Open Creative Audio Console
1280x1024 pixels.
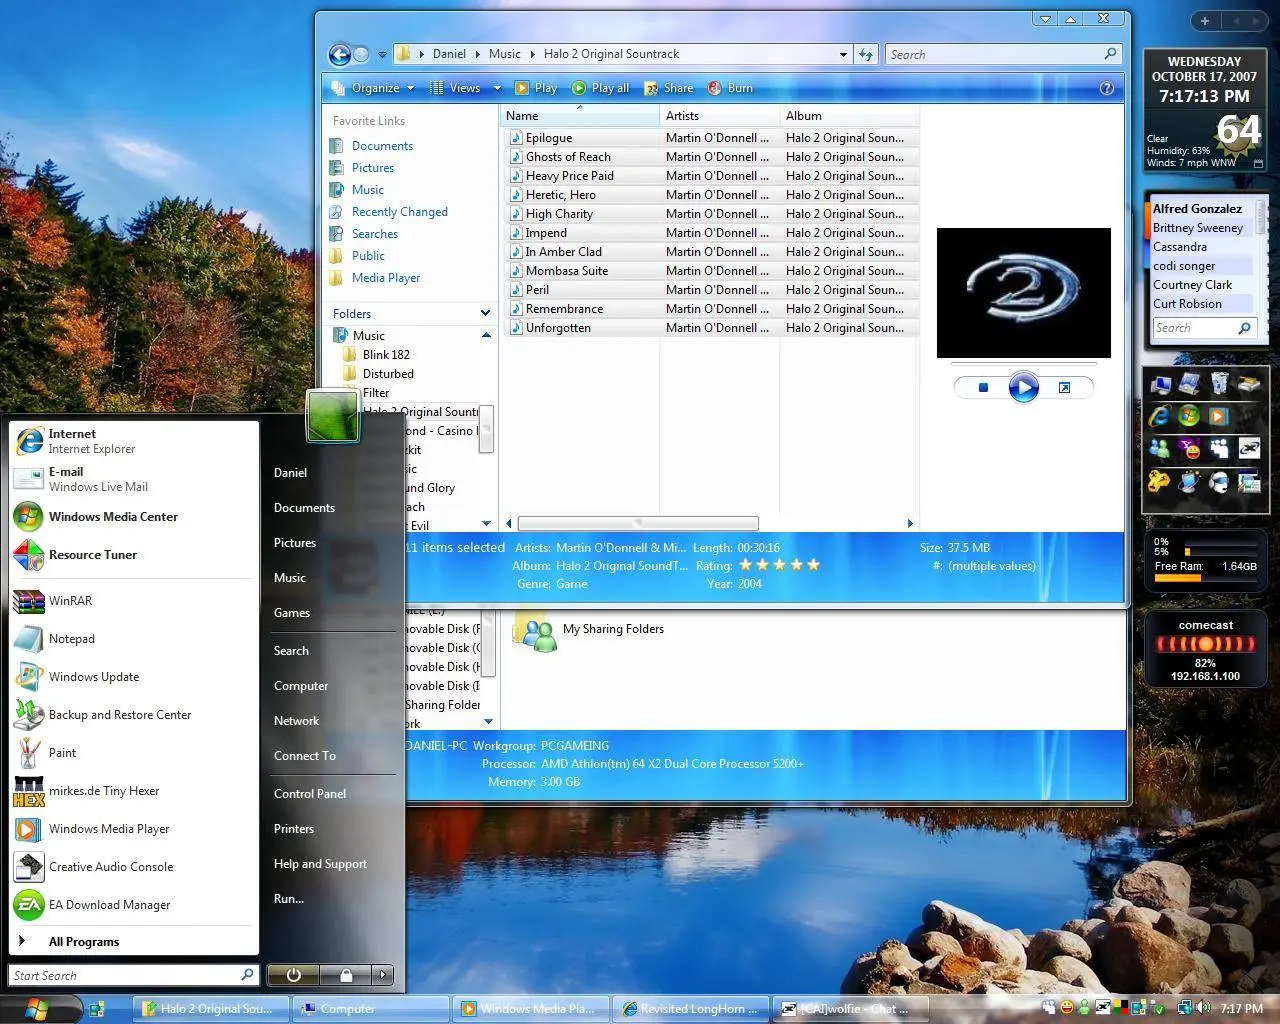[x=134, y=867]
